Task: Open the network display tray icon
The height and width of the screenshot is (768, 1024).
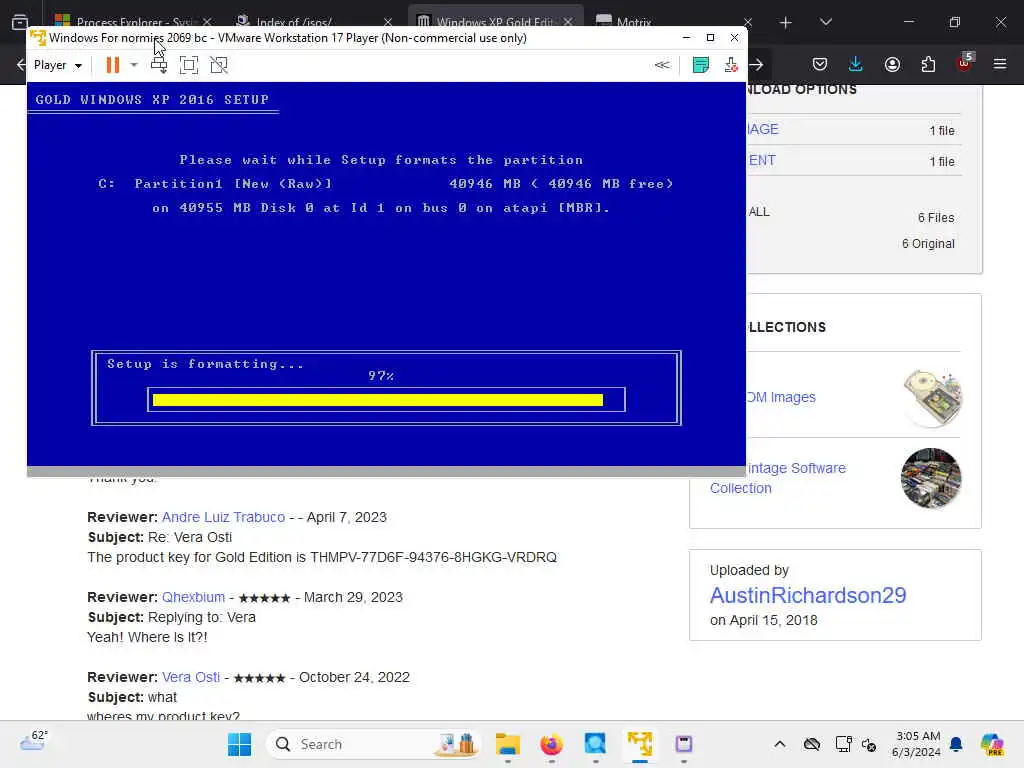Action: pyautogui.click(x=843, y=744)
